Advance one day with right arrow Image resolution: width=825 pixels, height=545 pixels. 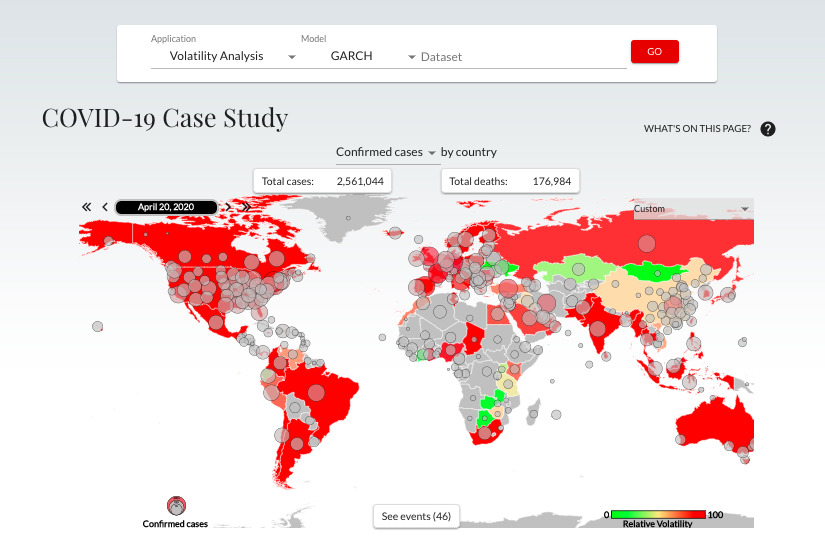tap(228, 207)
